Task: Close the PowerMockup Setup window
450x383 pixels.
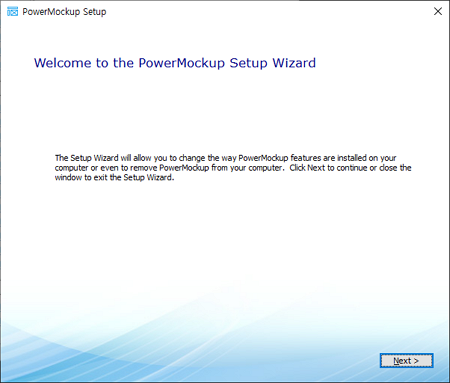Action: click(438, 11)
